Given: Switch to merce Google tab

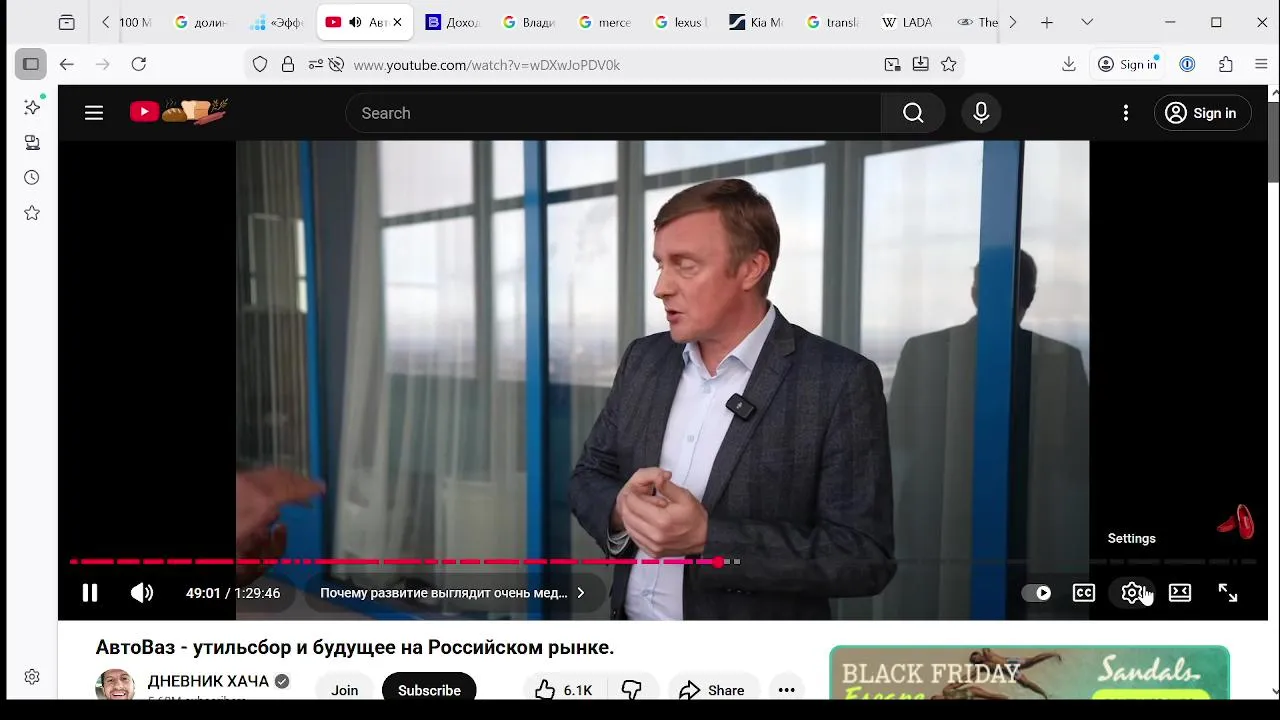Looking at the screenshot, I should tap(604, 22).
